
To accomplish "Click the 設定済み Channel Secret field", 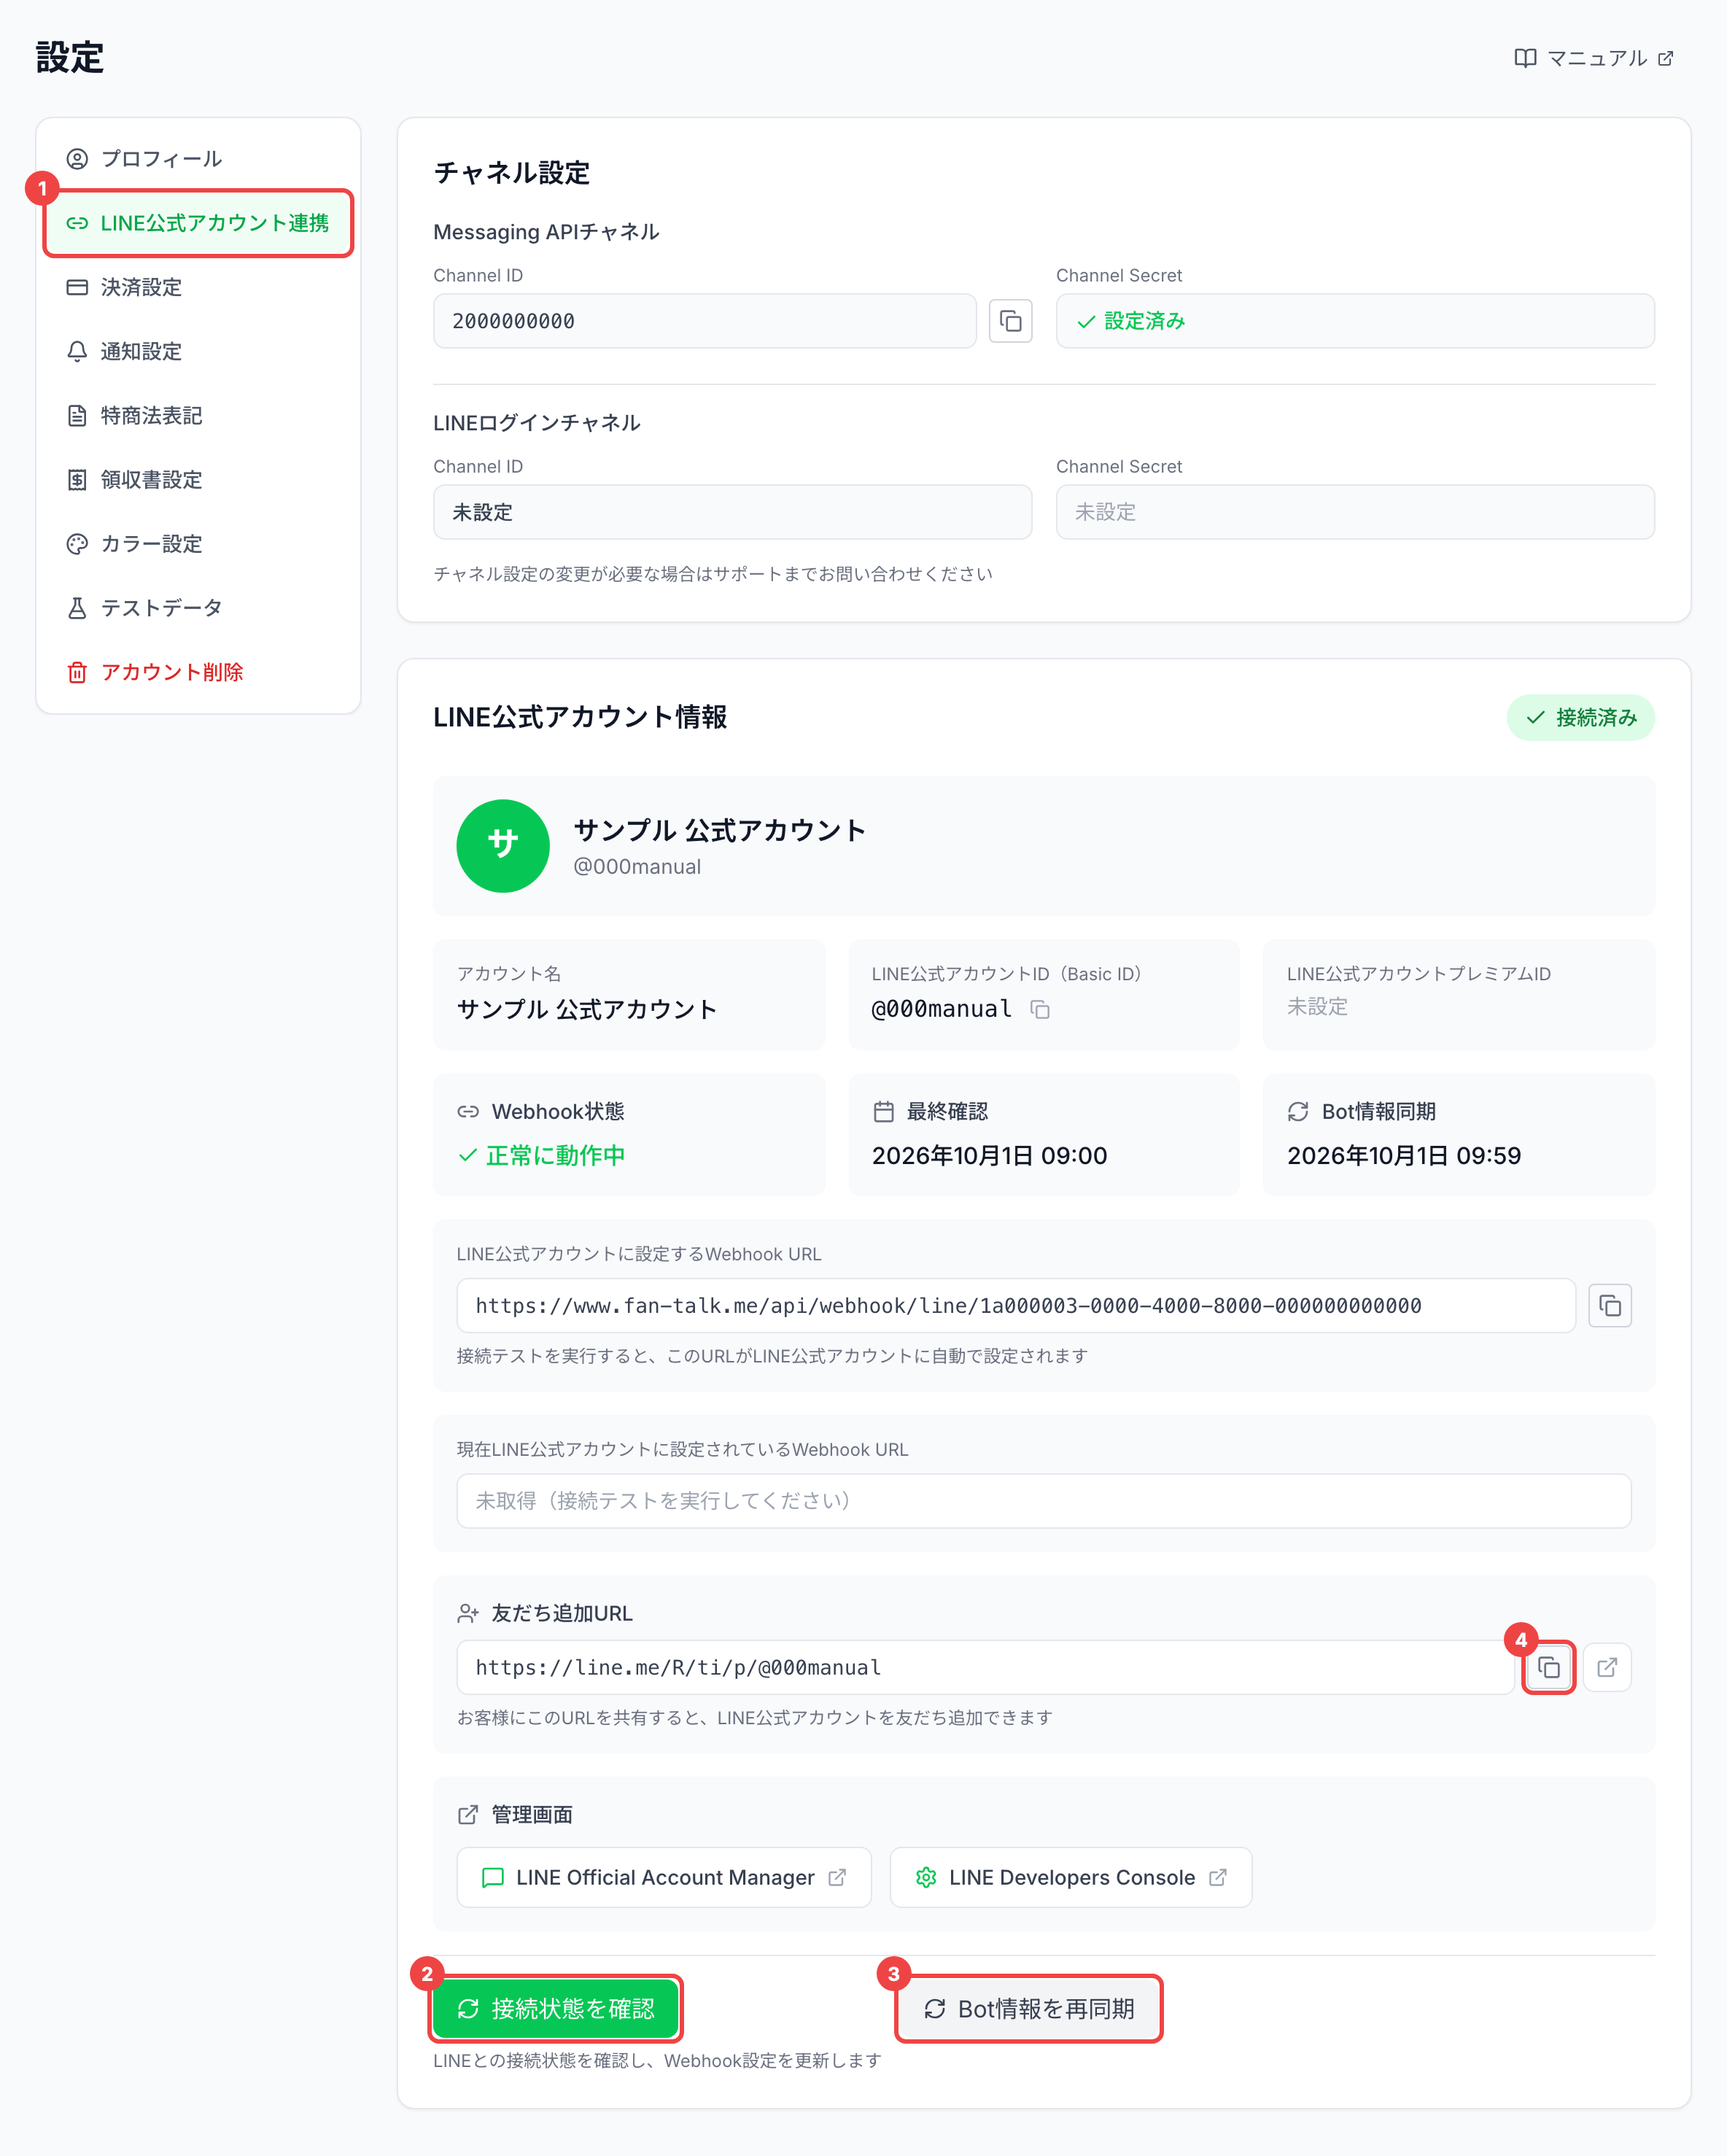I will (x=1355, y=321).
